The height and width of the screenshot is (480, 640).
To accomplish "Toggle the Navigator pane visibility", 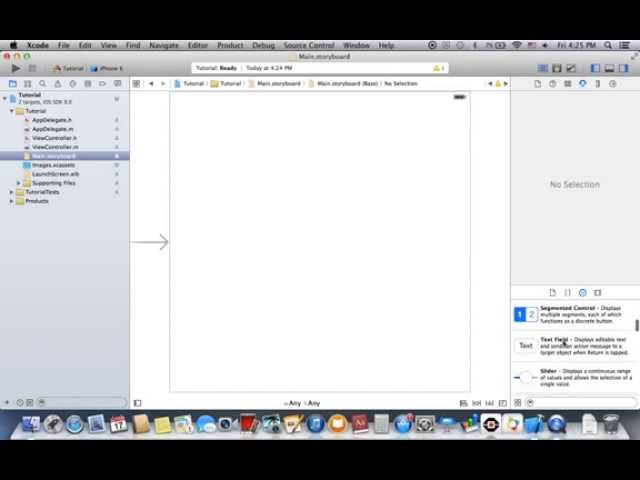I will (x=595, y=68).
